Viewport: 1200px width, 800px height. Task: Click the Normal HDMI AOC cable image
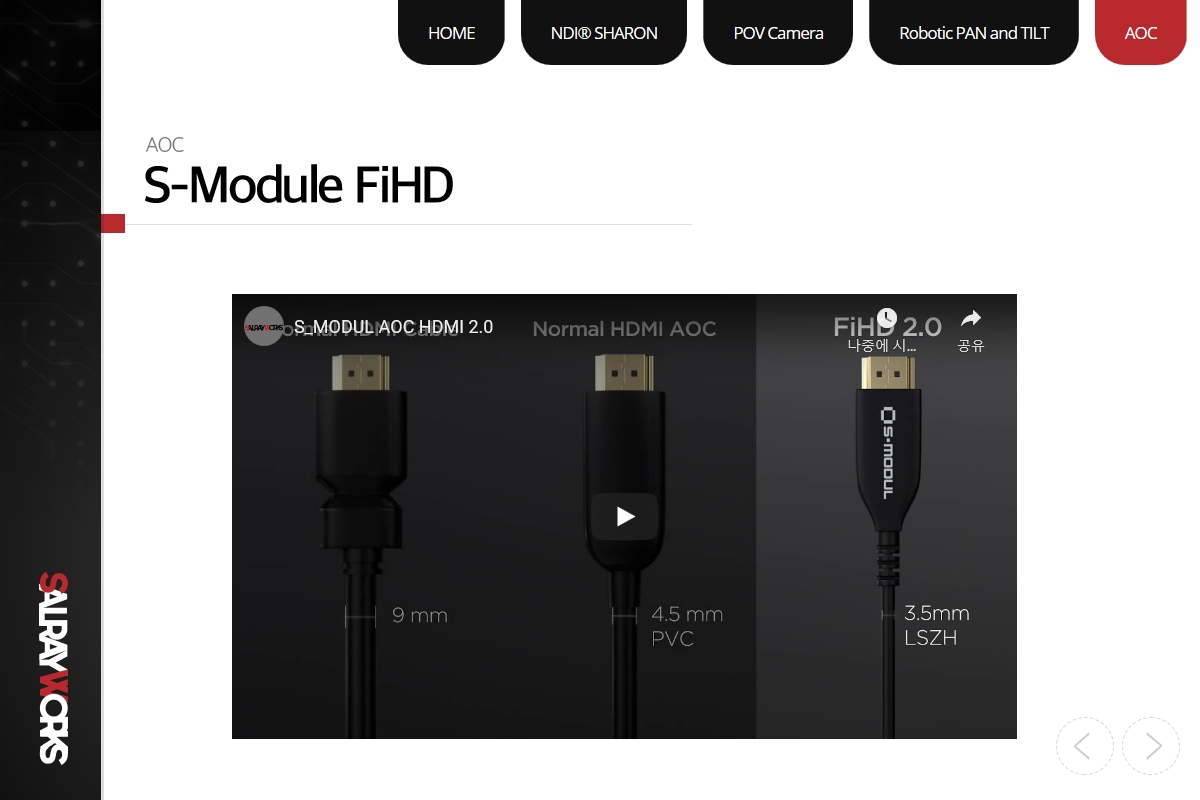(624, 530)
